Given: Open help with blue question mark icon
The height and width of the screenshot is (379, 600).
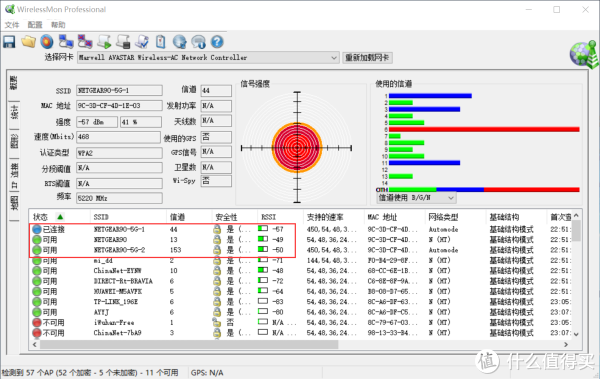Looking at the screenshot, I should point(217,41).
